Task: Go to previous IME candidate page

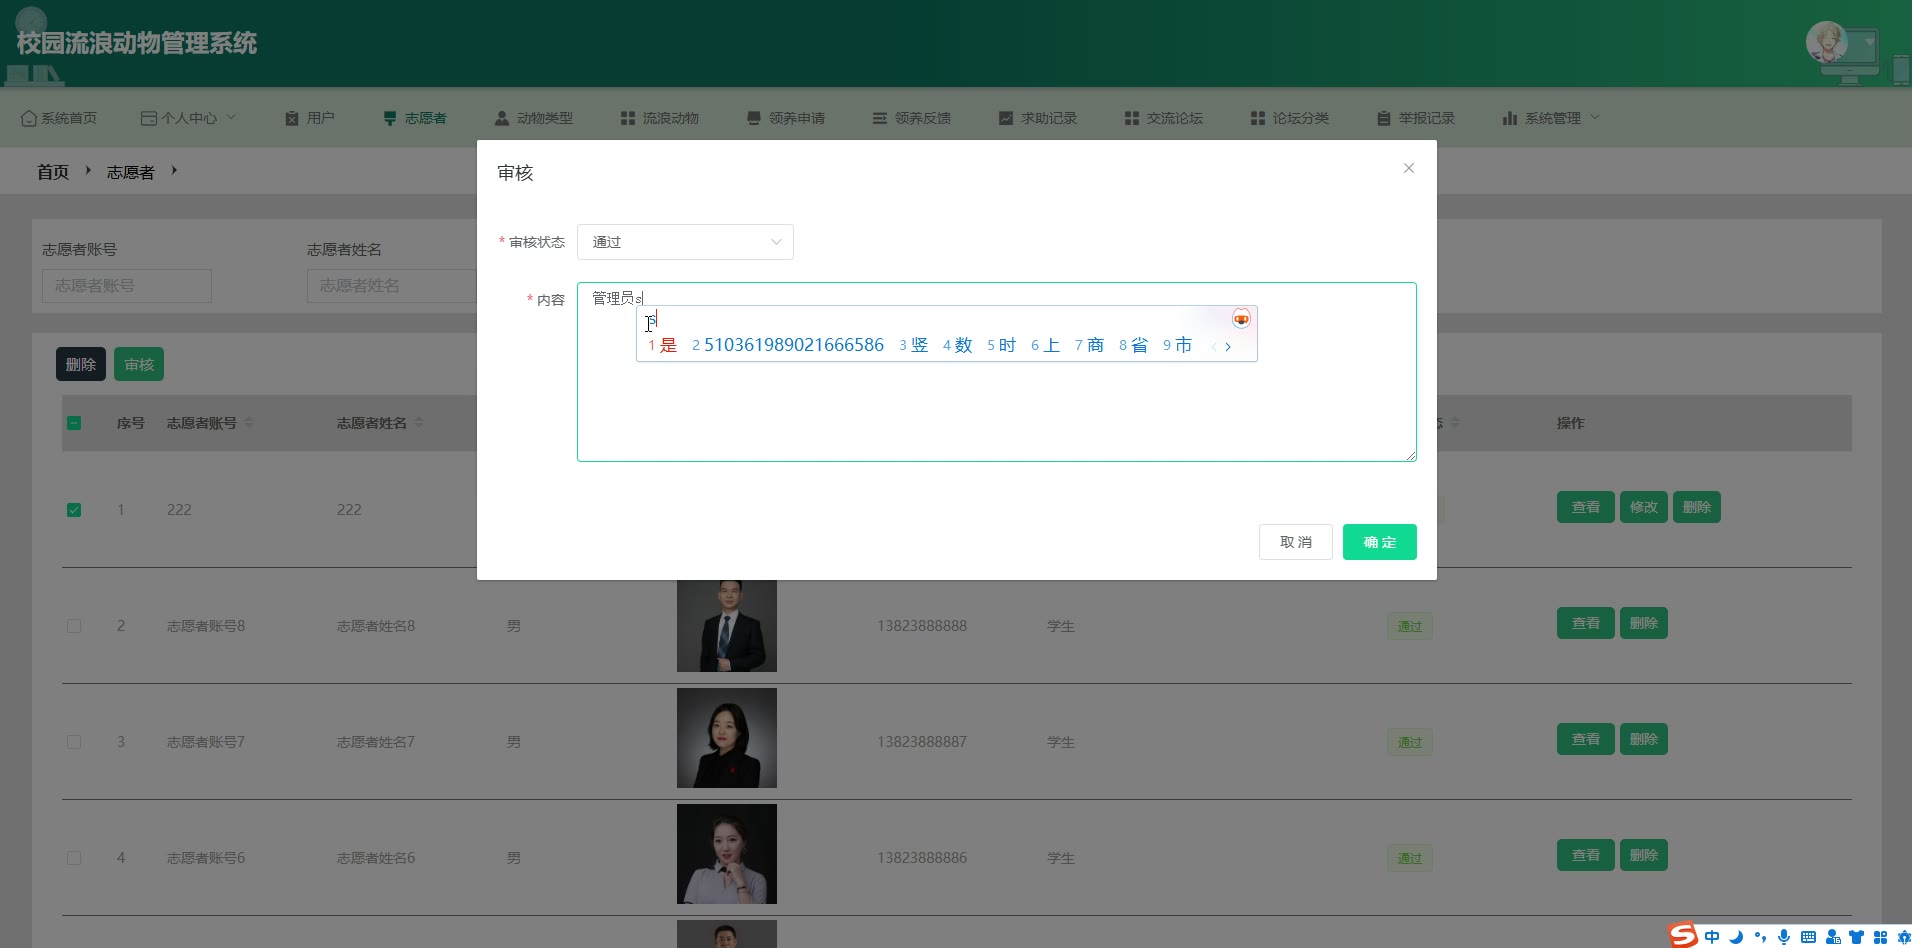Action: click(x=1214, y=346)
